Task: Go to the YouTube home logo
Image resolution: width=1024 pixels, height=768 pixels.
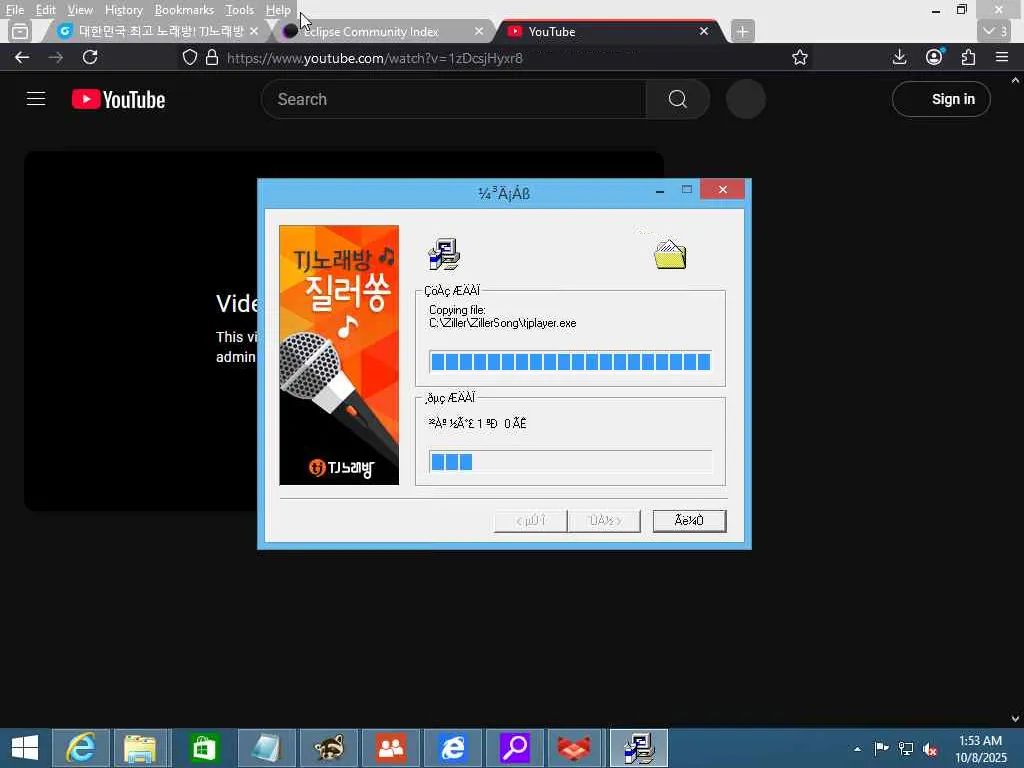Action: tap(118, 99)
